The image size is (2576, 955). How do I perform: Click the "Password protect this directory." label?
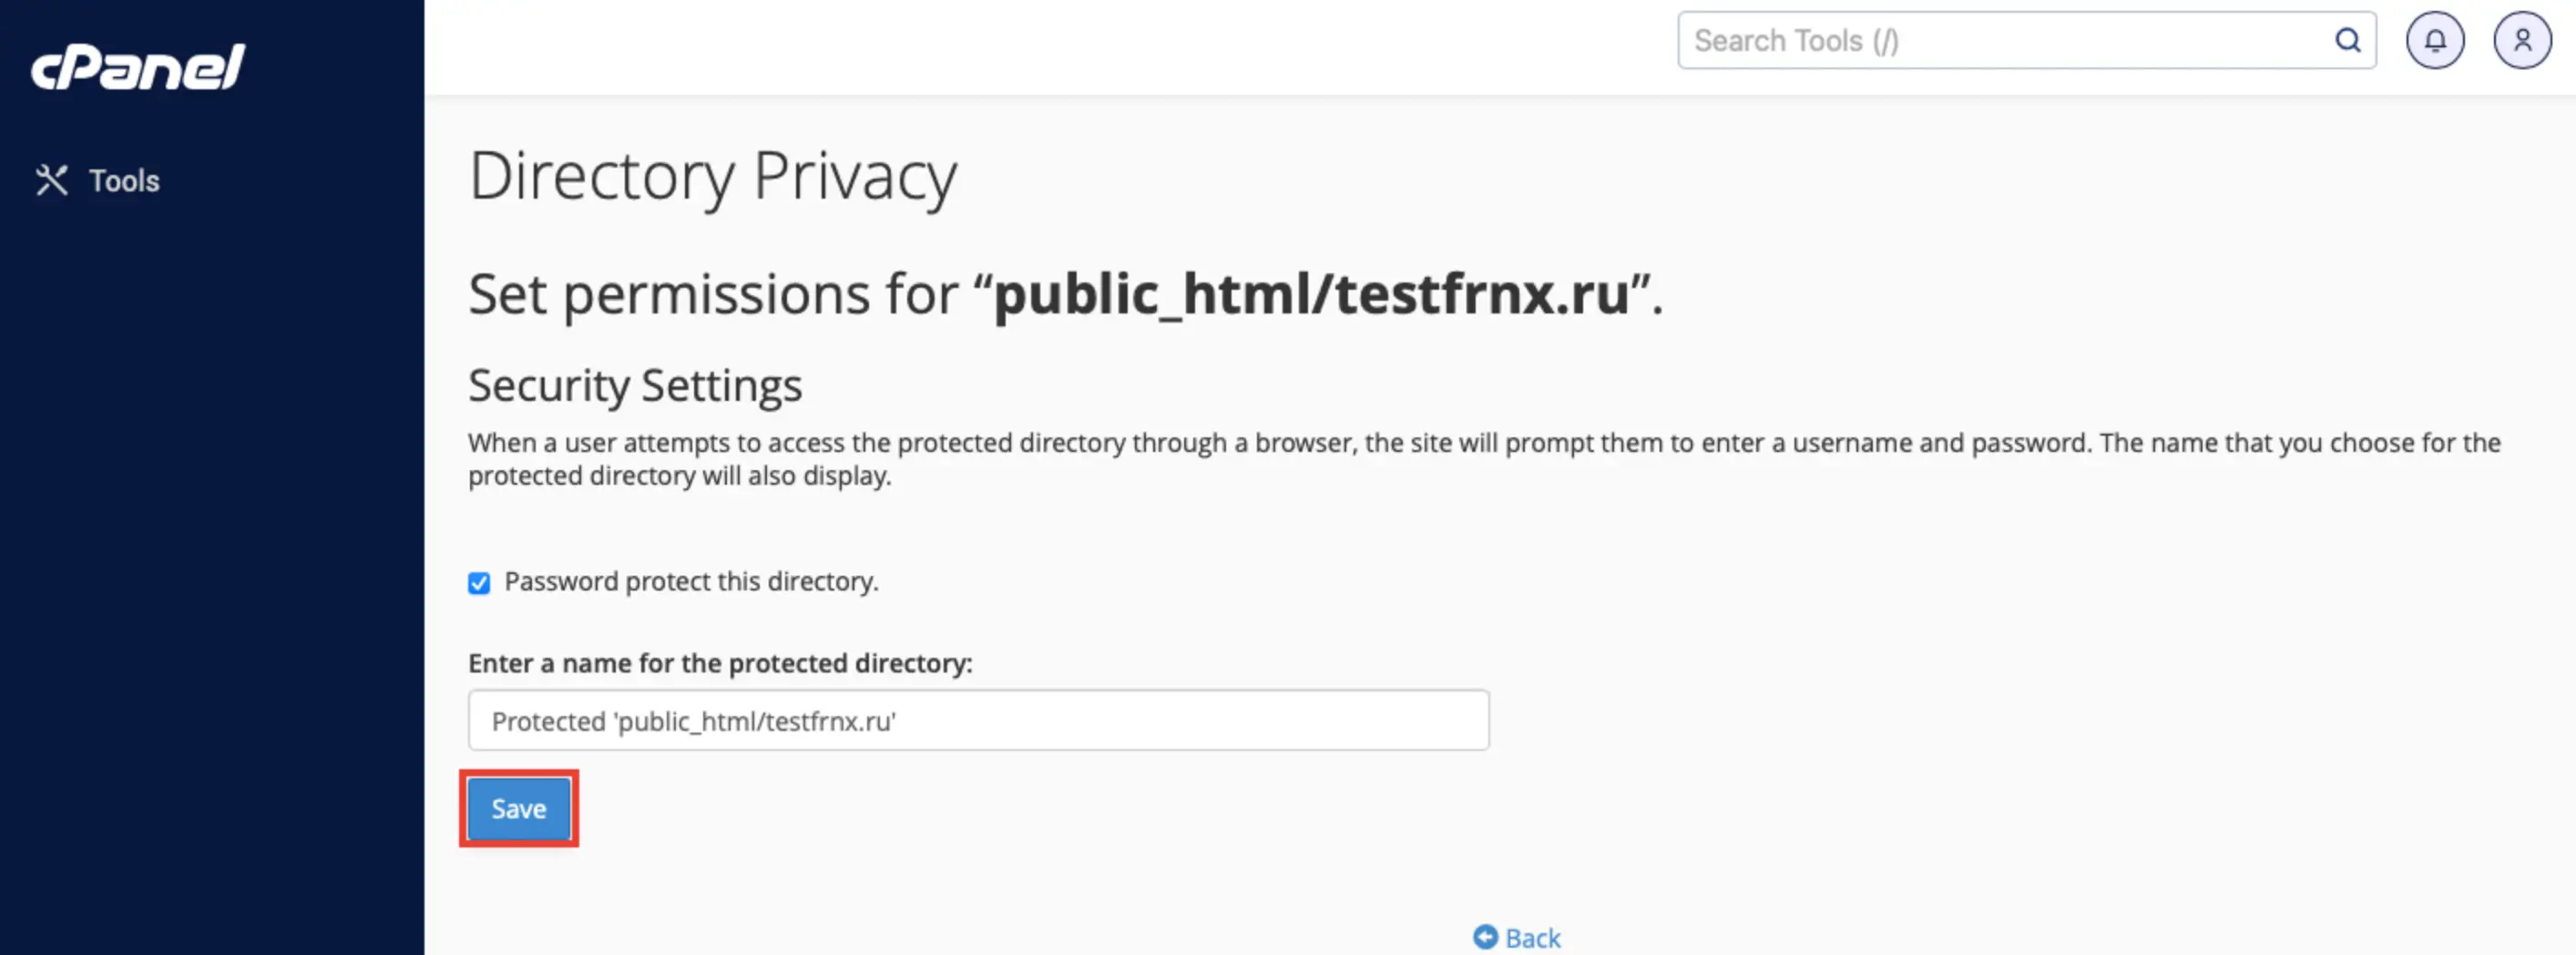point(691,582)
